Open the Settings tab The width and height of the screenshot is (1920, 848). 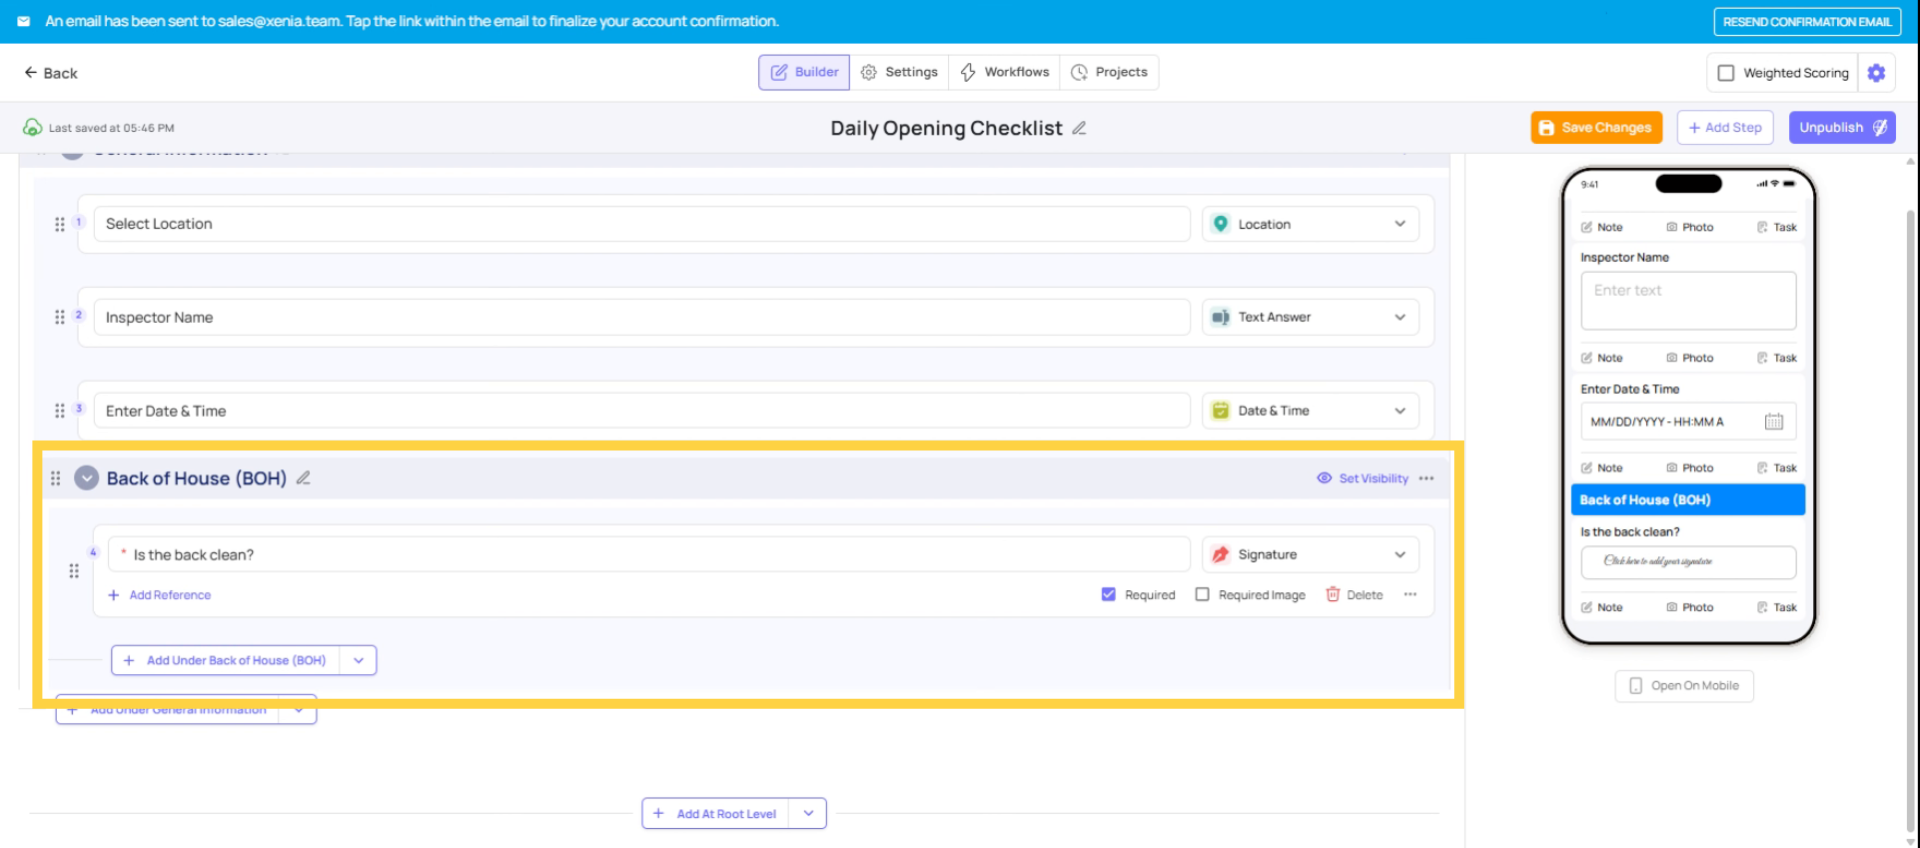click(899, 72)
